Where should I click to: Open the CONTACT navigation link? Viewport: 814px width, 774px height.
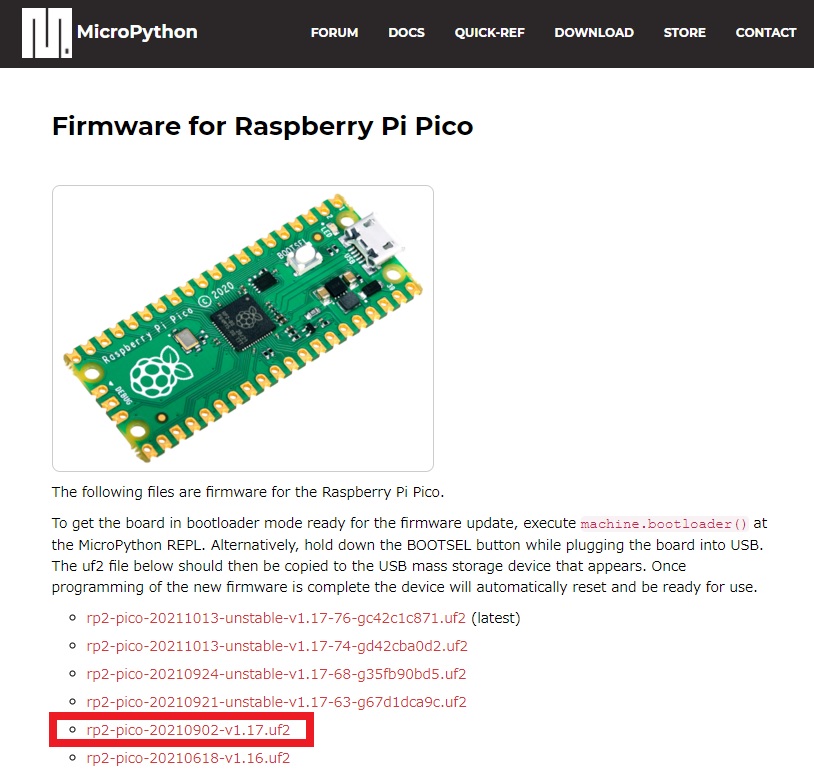click(x=766, y=33)
